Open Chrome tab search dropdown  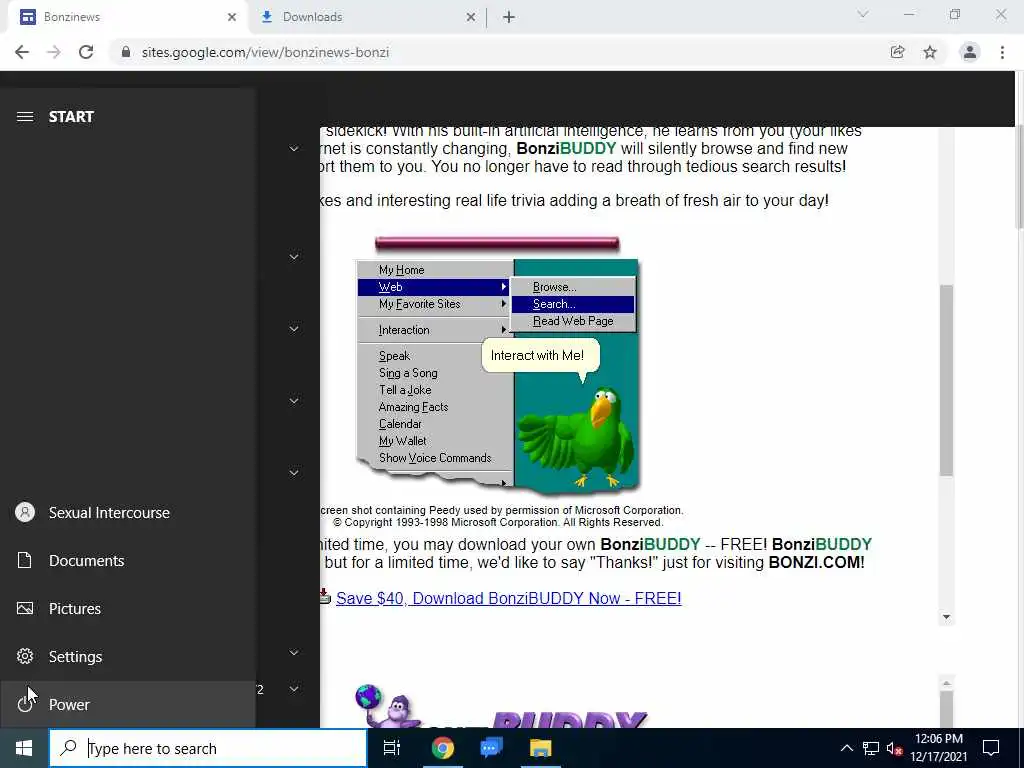click(x=863, y=14)
